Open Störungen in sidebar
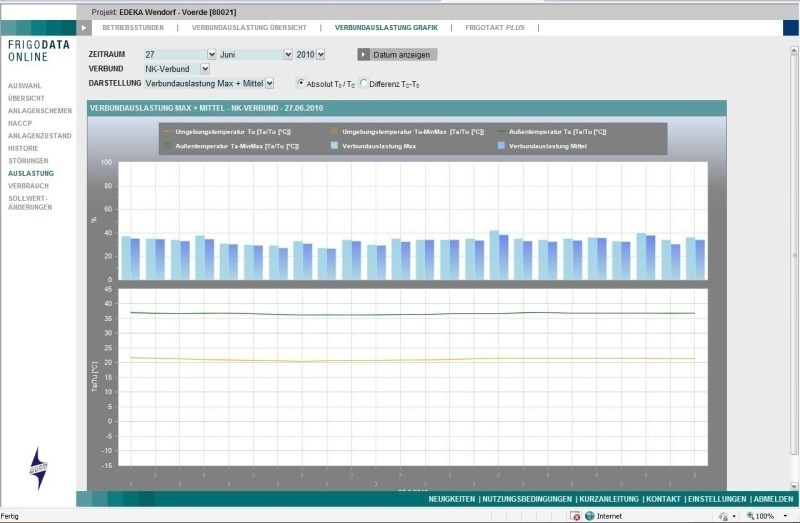This screenshot has width=800, height=523. 28,161
